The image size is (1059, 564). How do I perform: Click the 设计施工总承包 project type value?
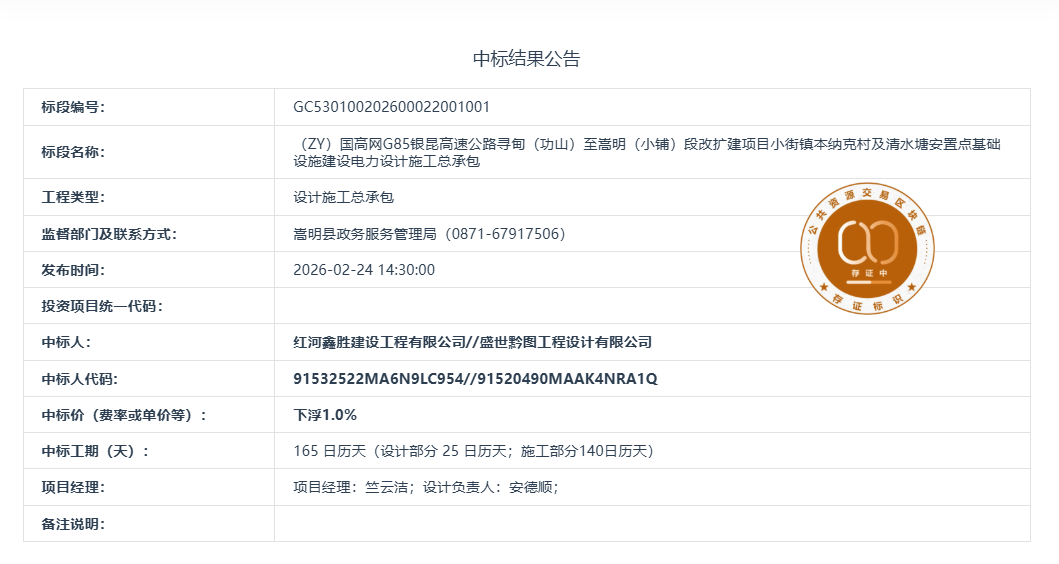(x=343, y=198)
